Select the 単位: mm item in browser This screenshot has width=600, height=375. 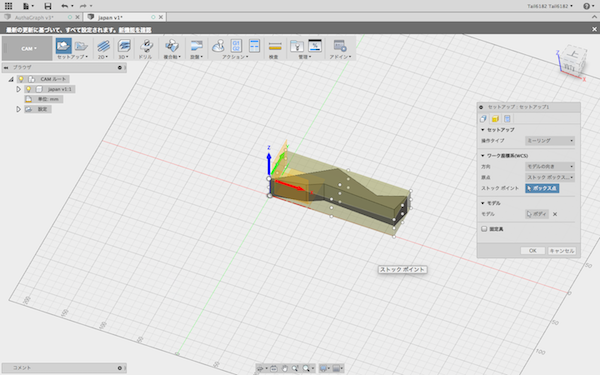[44, 99]
